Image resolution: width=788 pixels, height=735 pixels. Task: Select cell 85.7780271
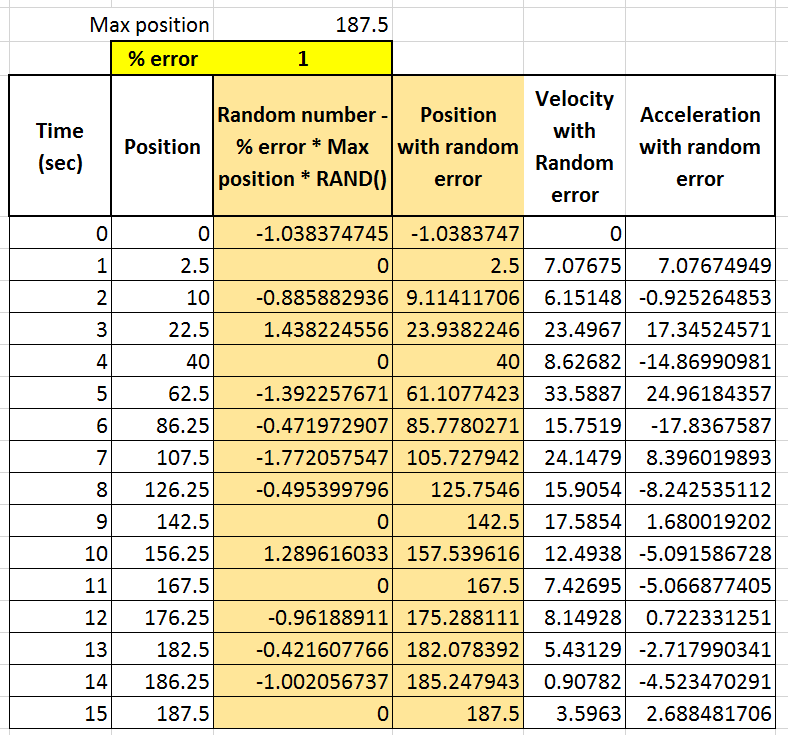coord(458,426)
